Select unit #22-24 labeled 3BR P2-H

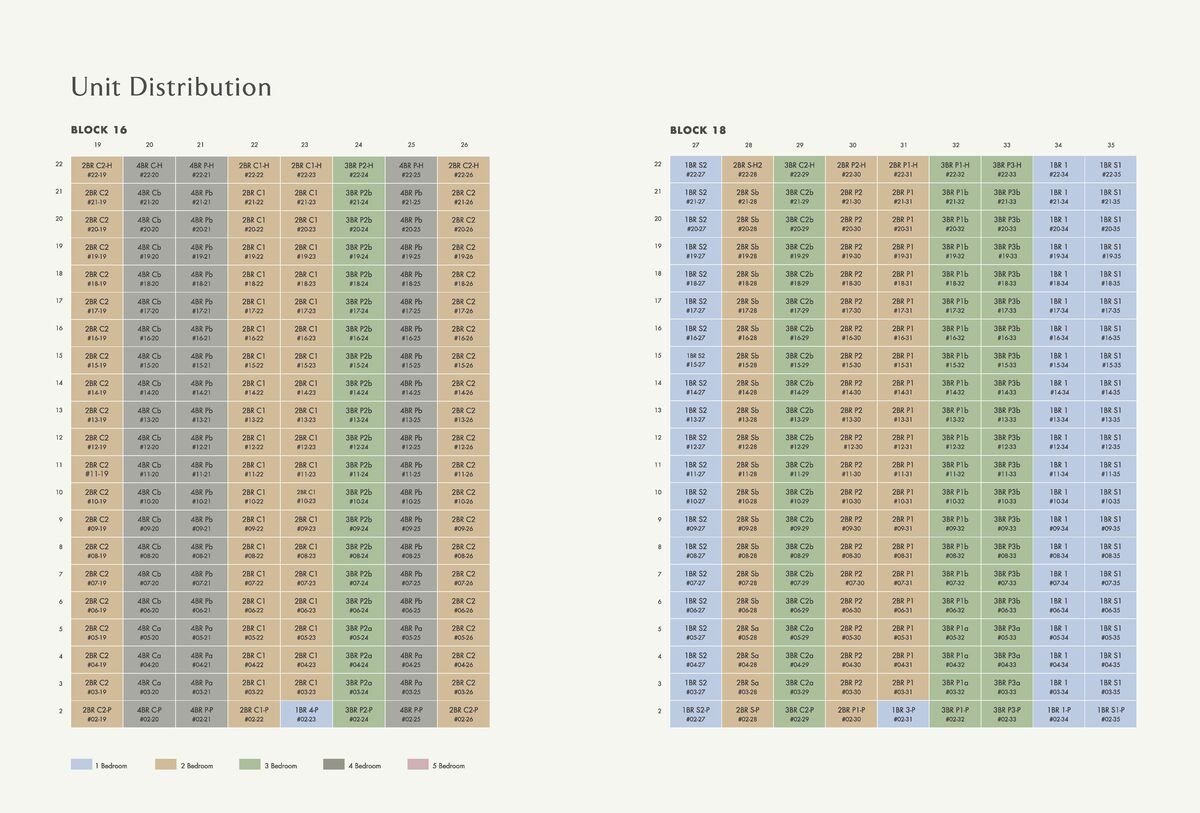point(358,170)
